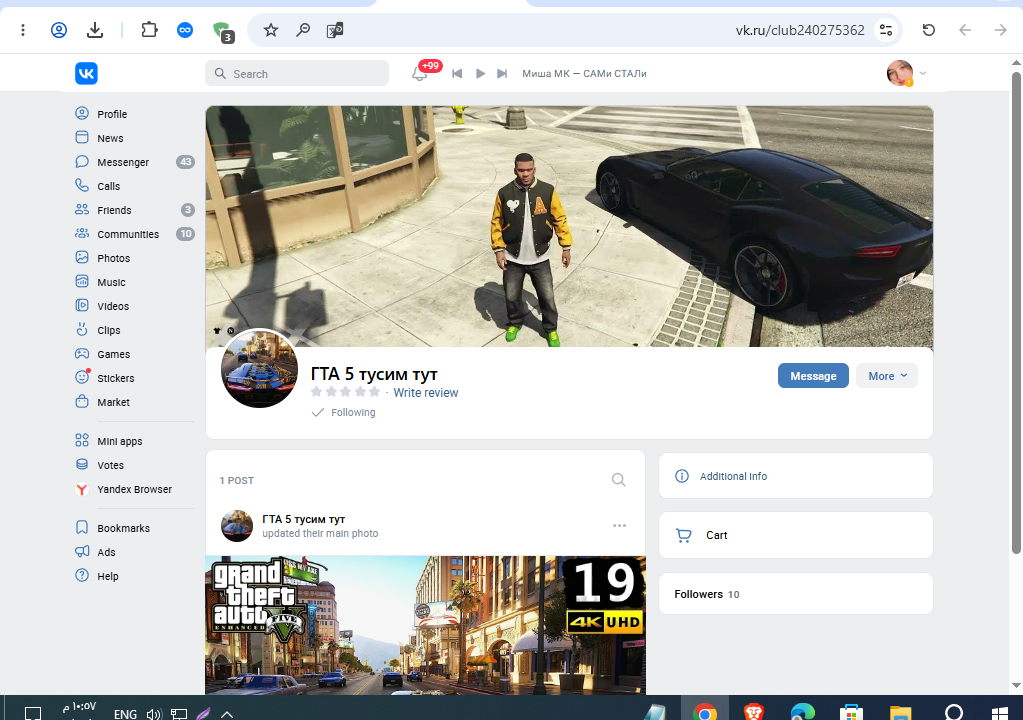Click the Yandex Browser icon
This screenshot has width=1023, height=720.
point(82,489)
